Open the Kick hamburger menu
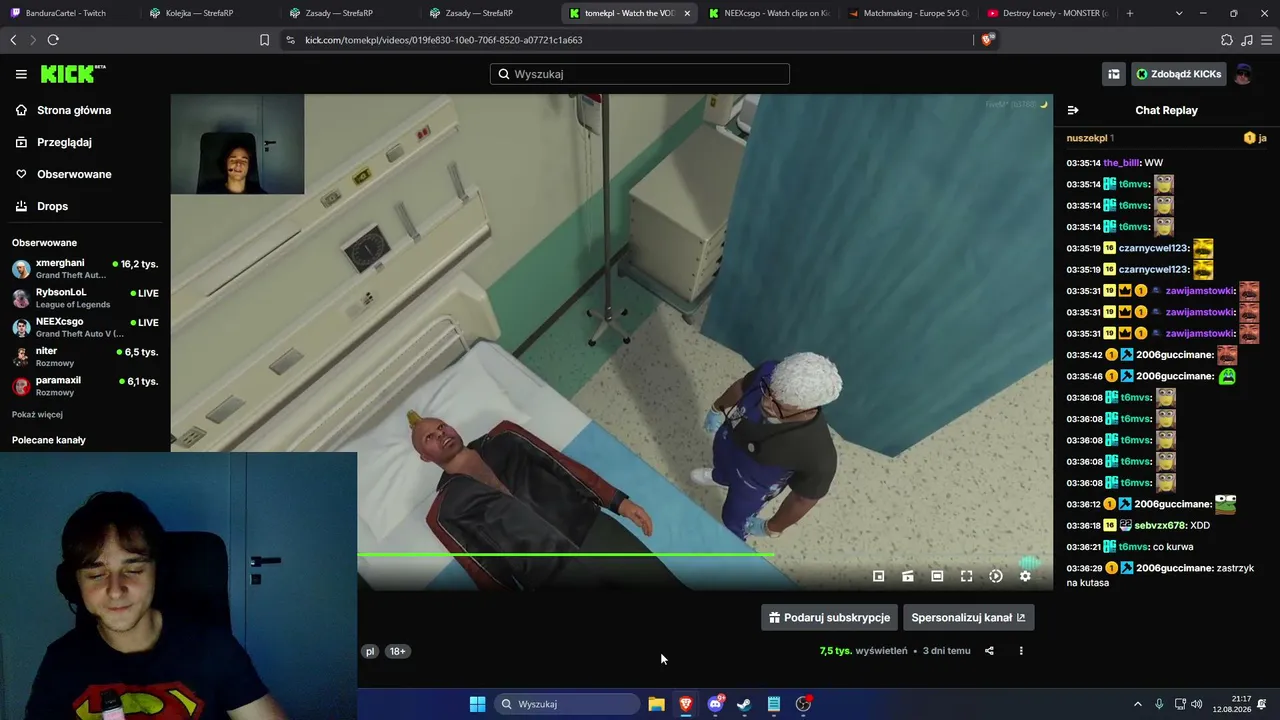 point(21,74)
